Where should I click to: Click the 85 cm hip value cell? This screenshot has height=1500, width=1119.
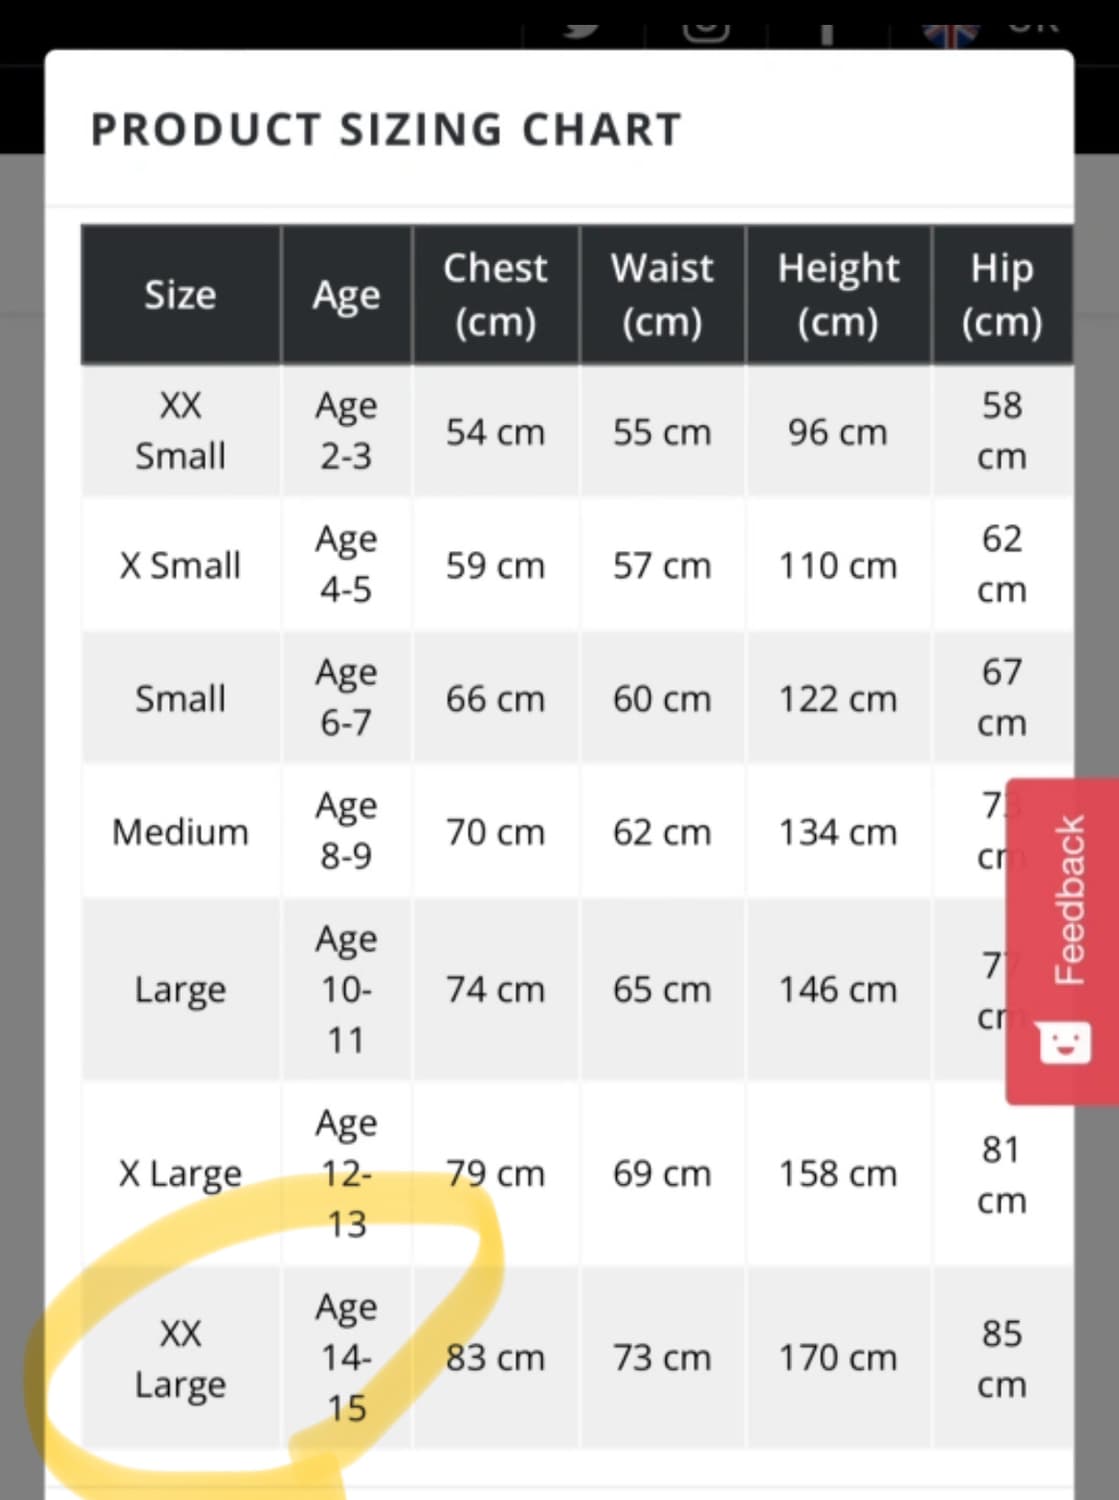click(x=1003, y=1357)
